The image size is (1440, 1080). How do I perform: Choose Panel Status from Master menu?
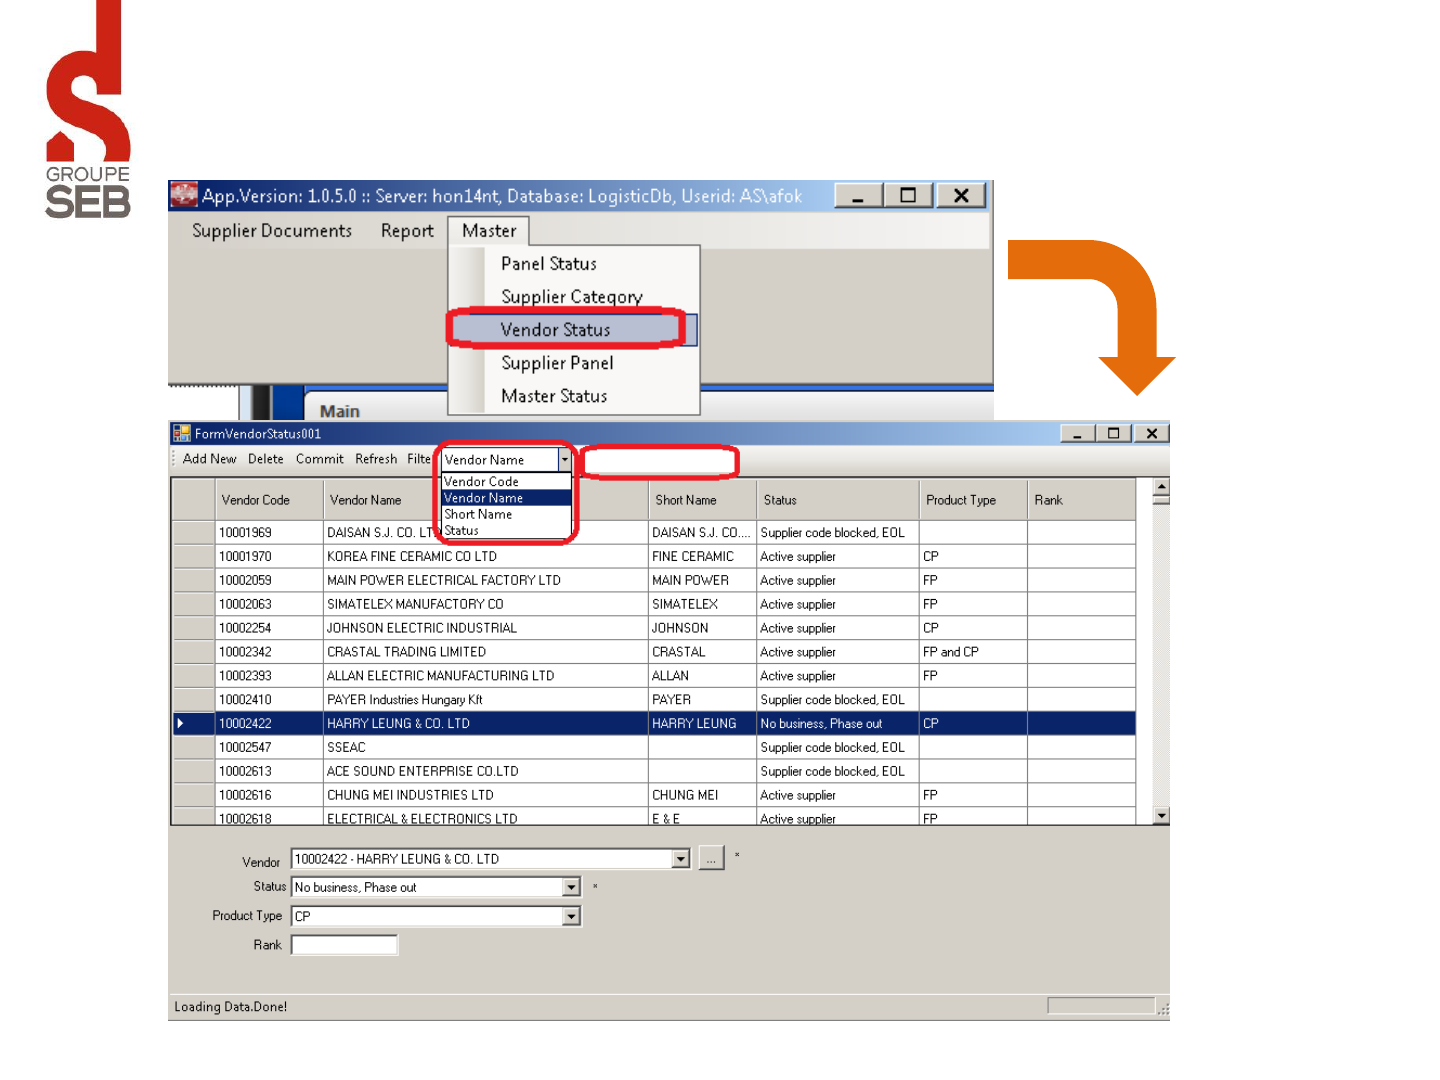549,264
